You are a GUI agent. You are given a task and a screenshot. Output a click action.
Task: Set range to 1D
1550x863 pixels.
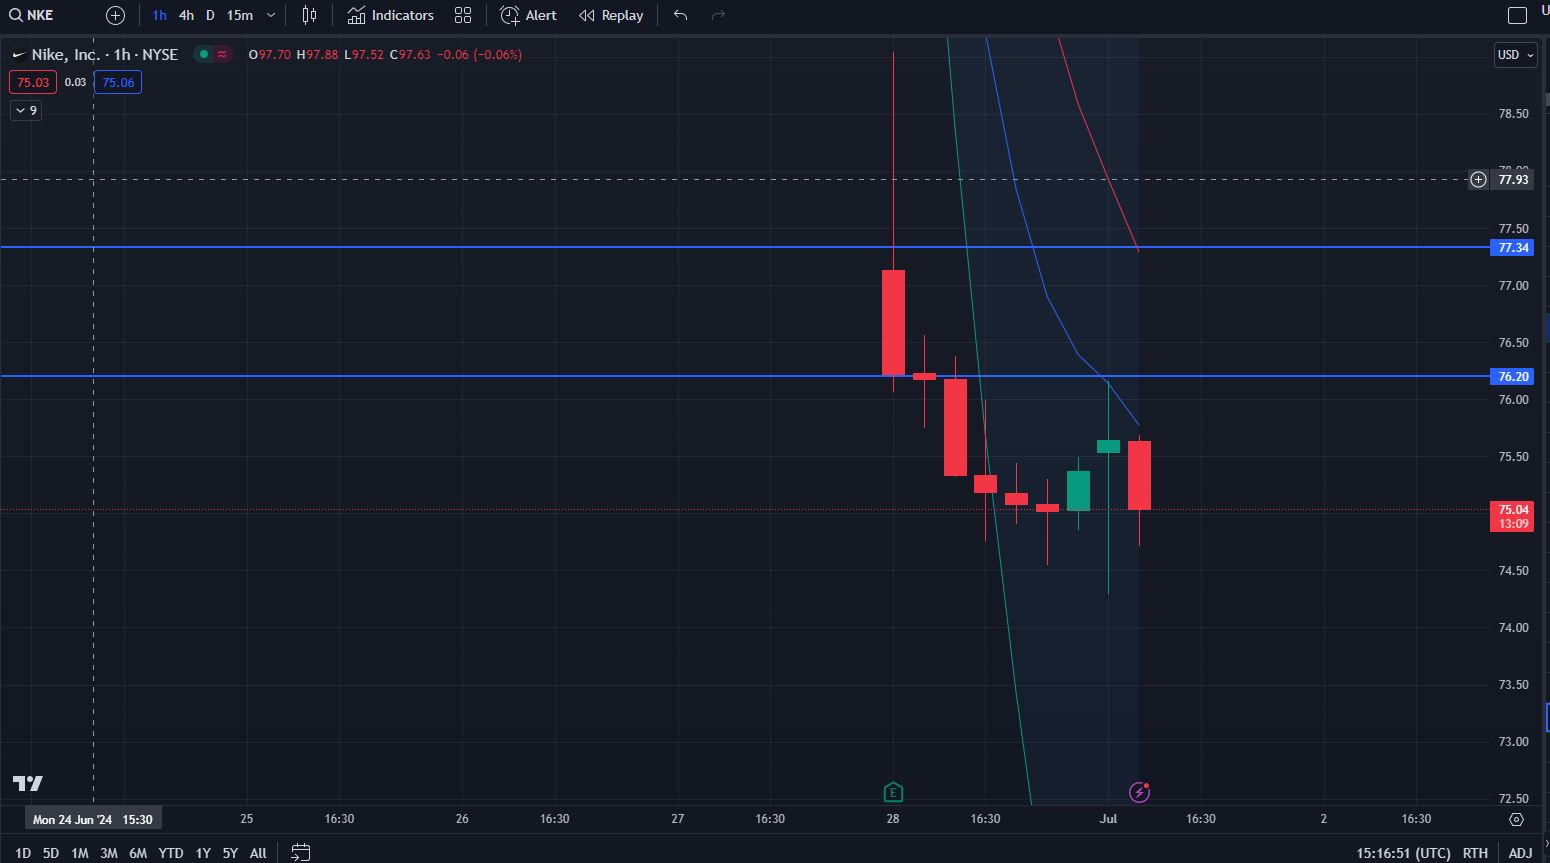click(22, 853)
